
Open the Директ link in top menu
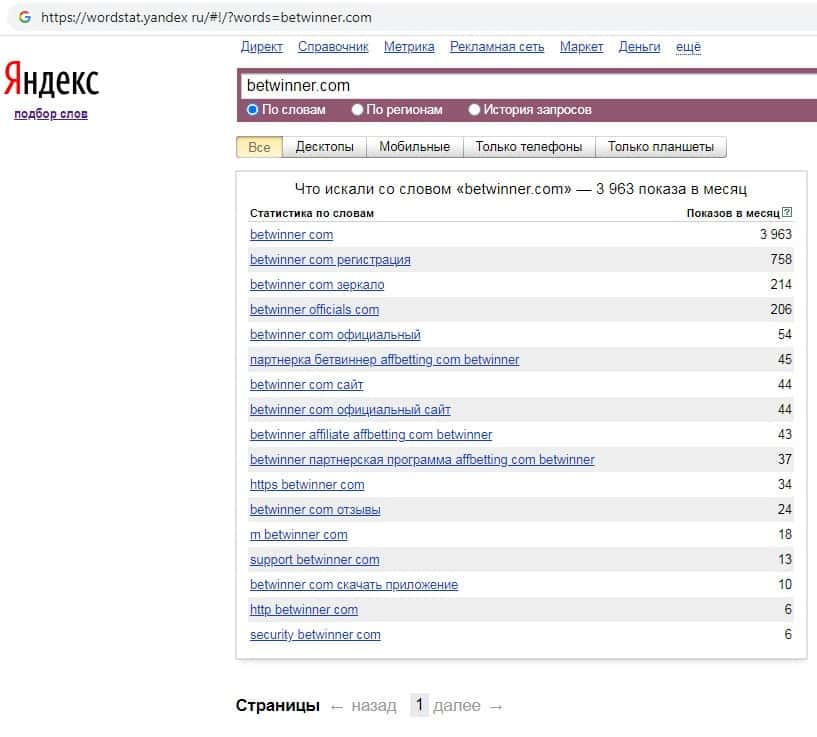tap(262, 47)
